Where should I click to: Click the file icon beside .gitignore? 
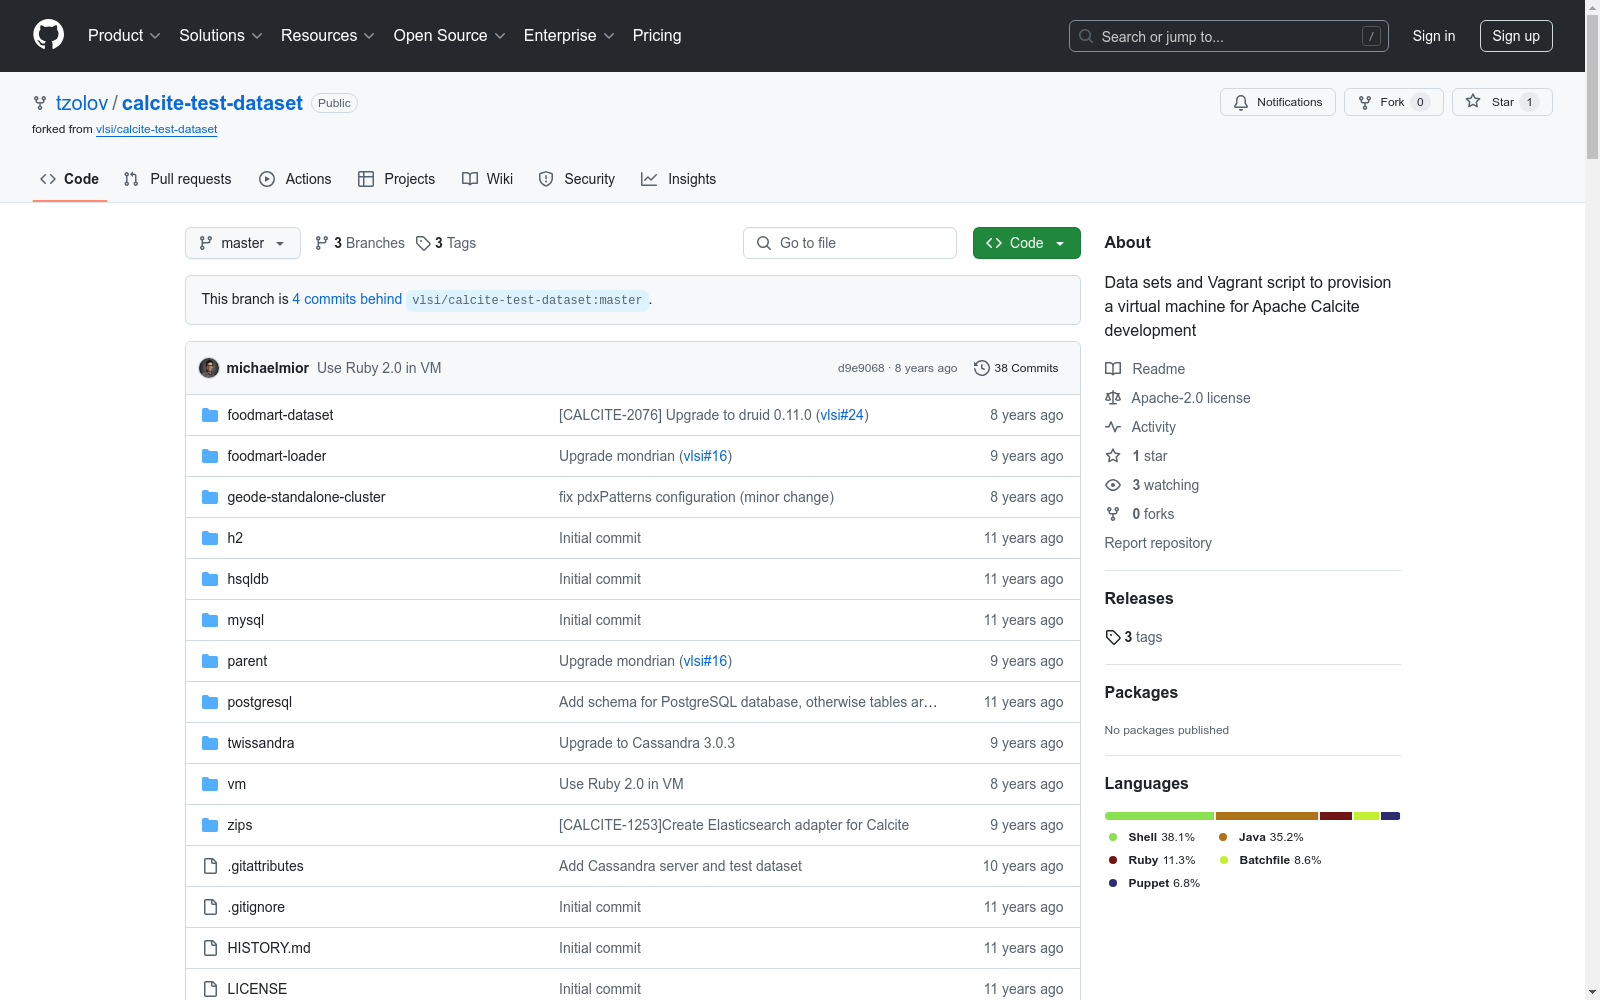tap(210, 907)
